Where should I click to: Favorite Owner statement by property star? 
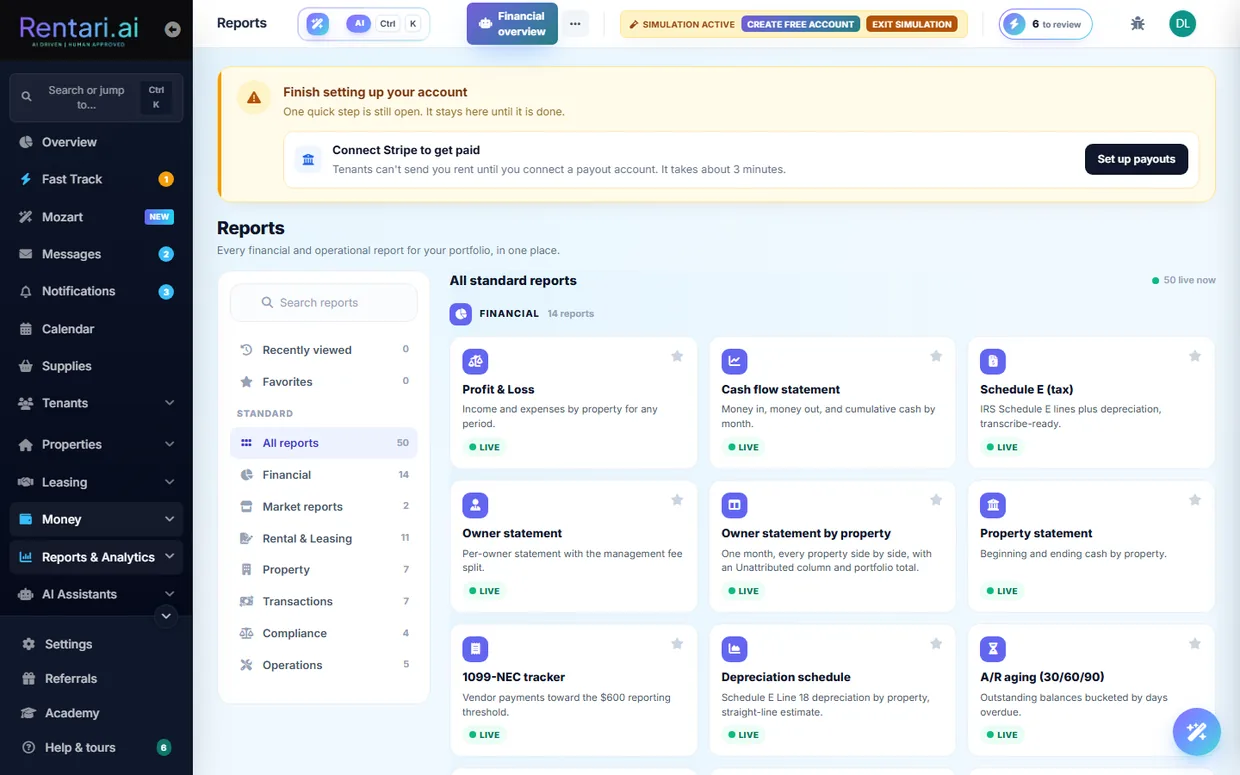936,500
